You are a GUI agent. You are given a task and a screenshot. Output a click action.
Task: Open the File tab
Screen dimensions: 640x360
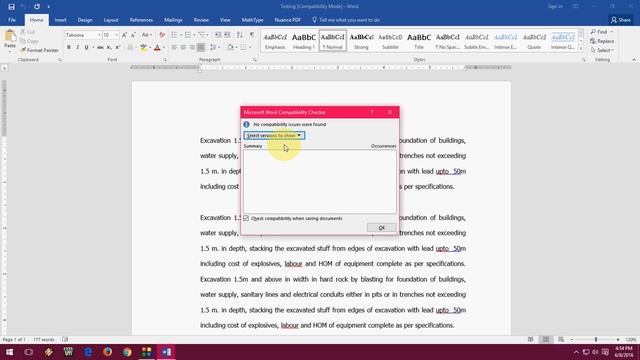click(12, 20)
